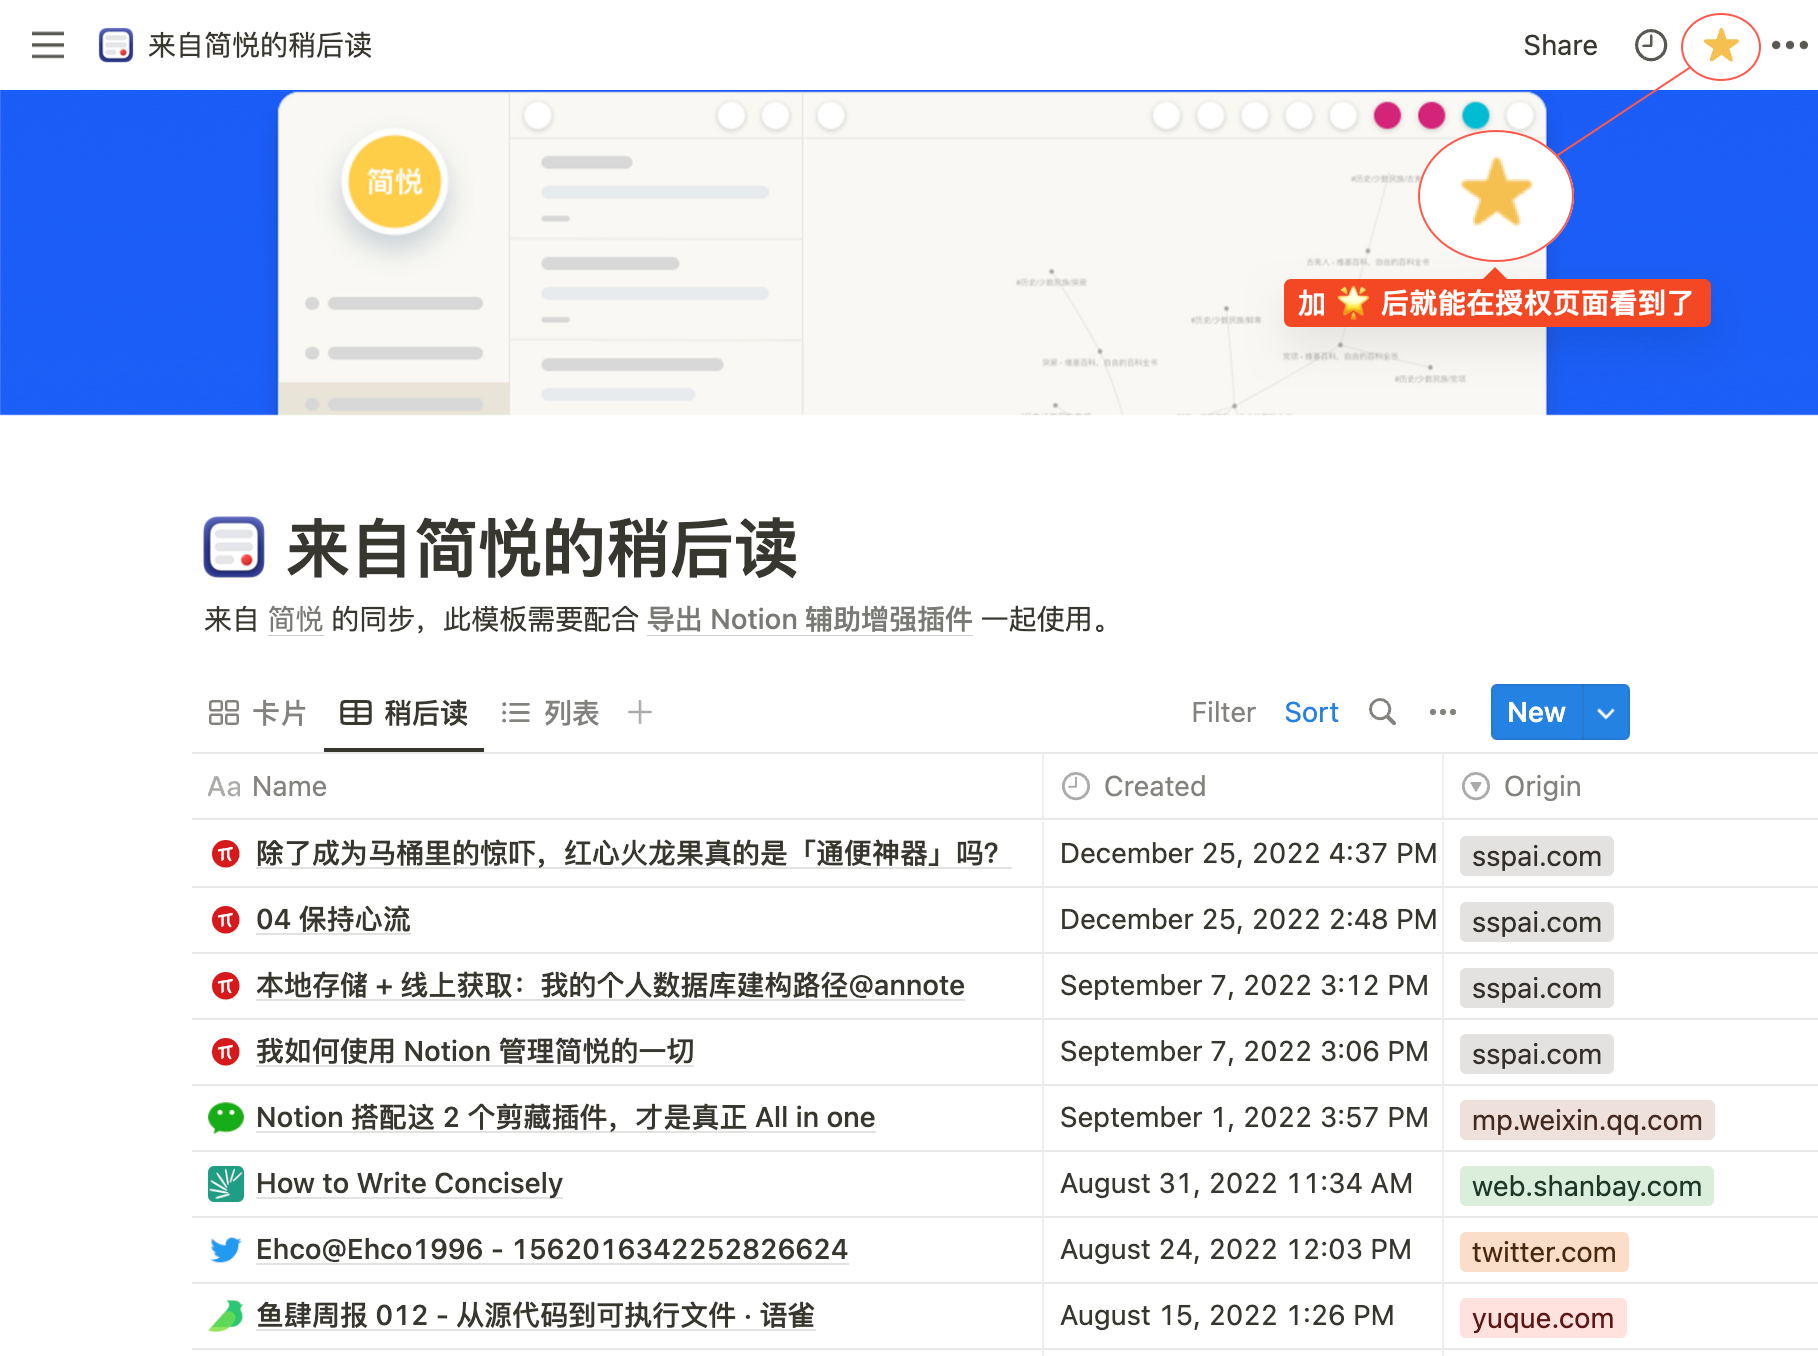
Task: Open the Sort options
Action: click(x=1311, y=712)
